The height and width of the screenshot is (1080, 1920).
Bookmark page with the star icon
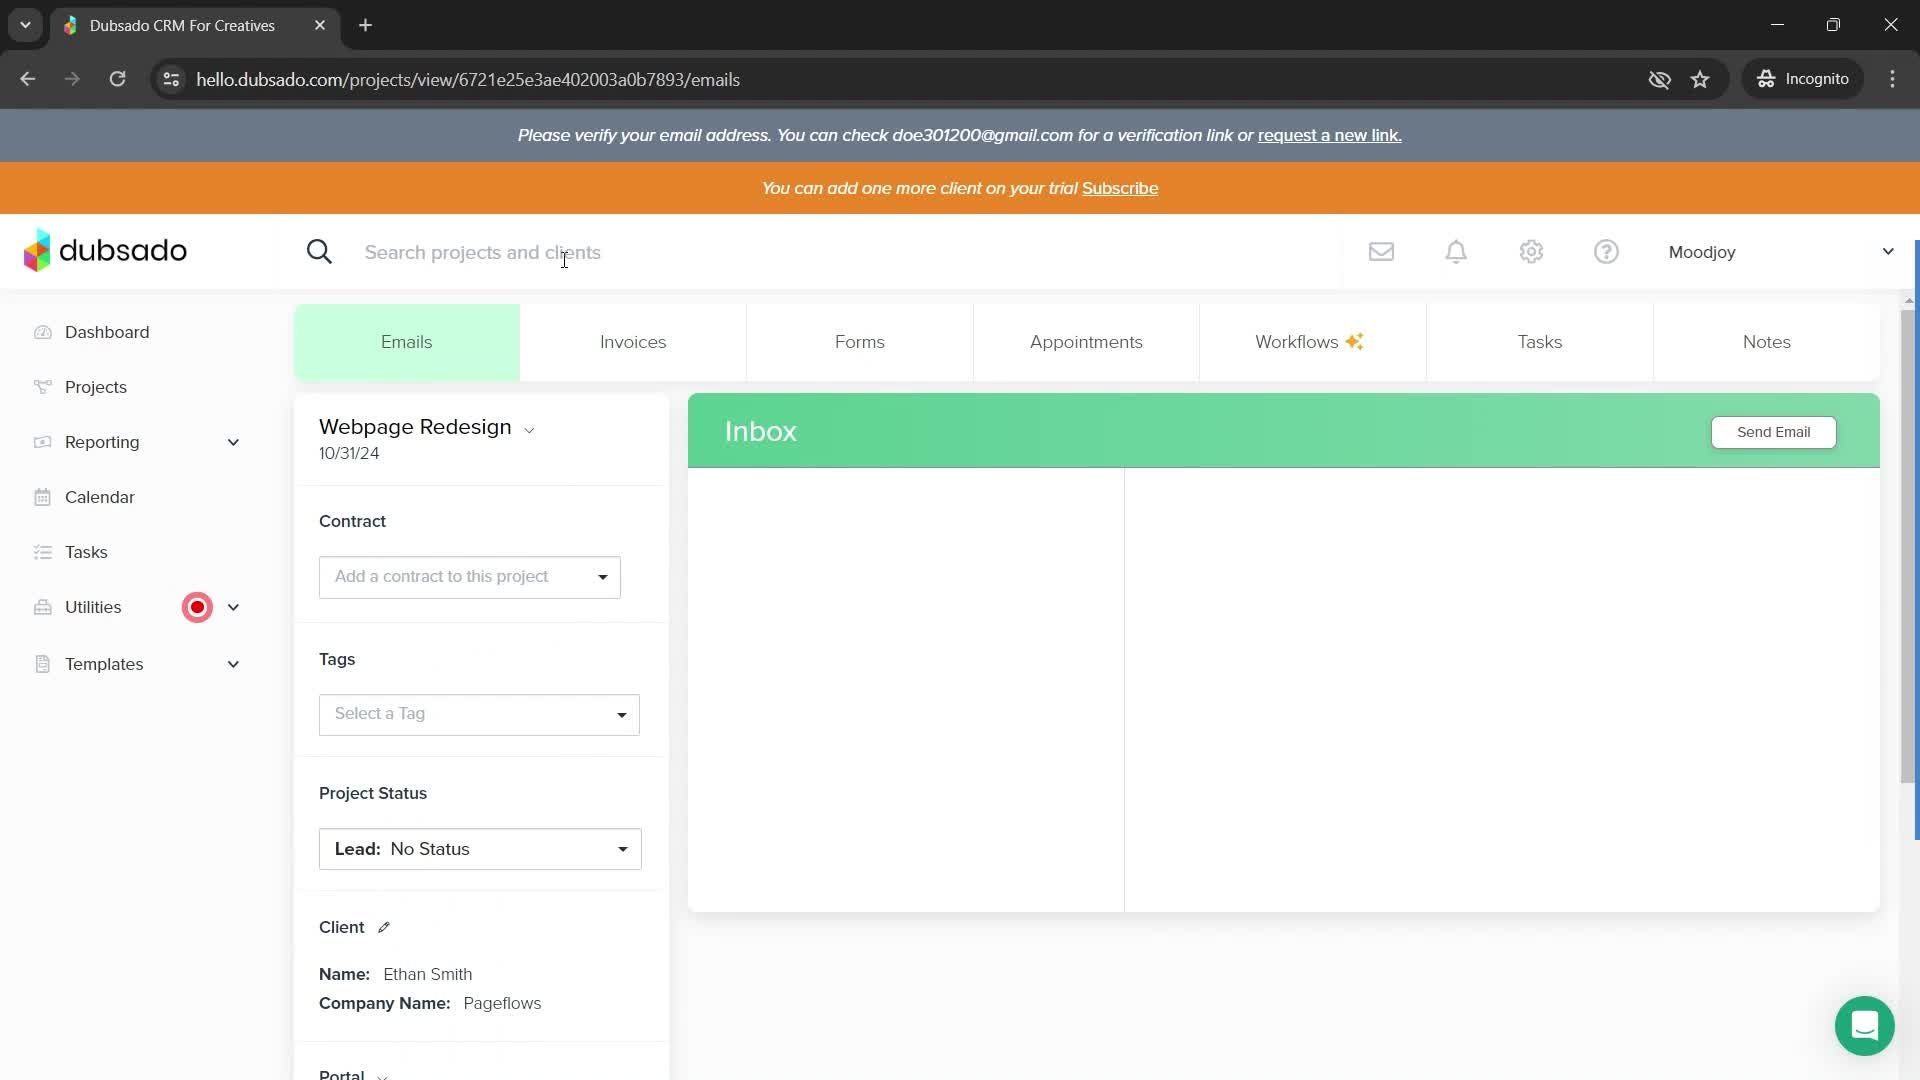[1700, 79]
